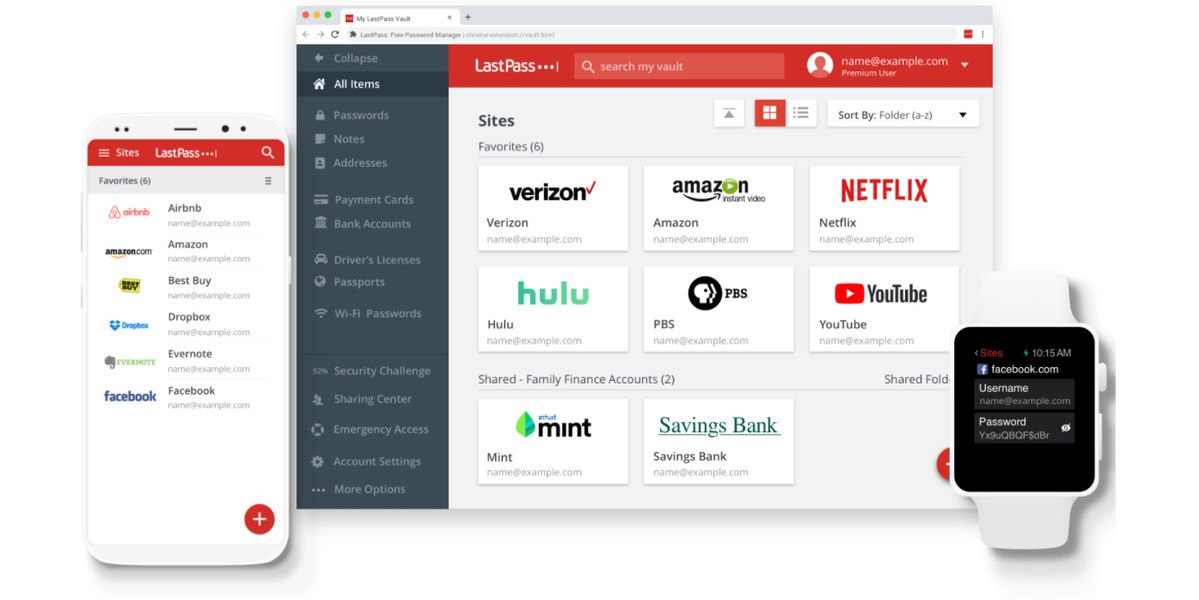Click Shared - Family Finance Accounts heading
The width and height of the screenshot is (1199, 600).
point(577,379)
